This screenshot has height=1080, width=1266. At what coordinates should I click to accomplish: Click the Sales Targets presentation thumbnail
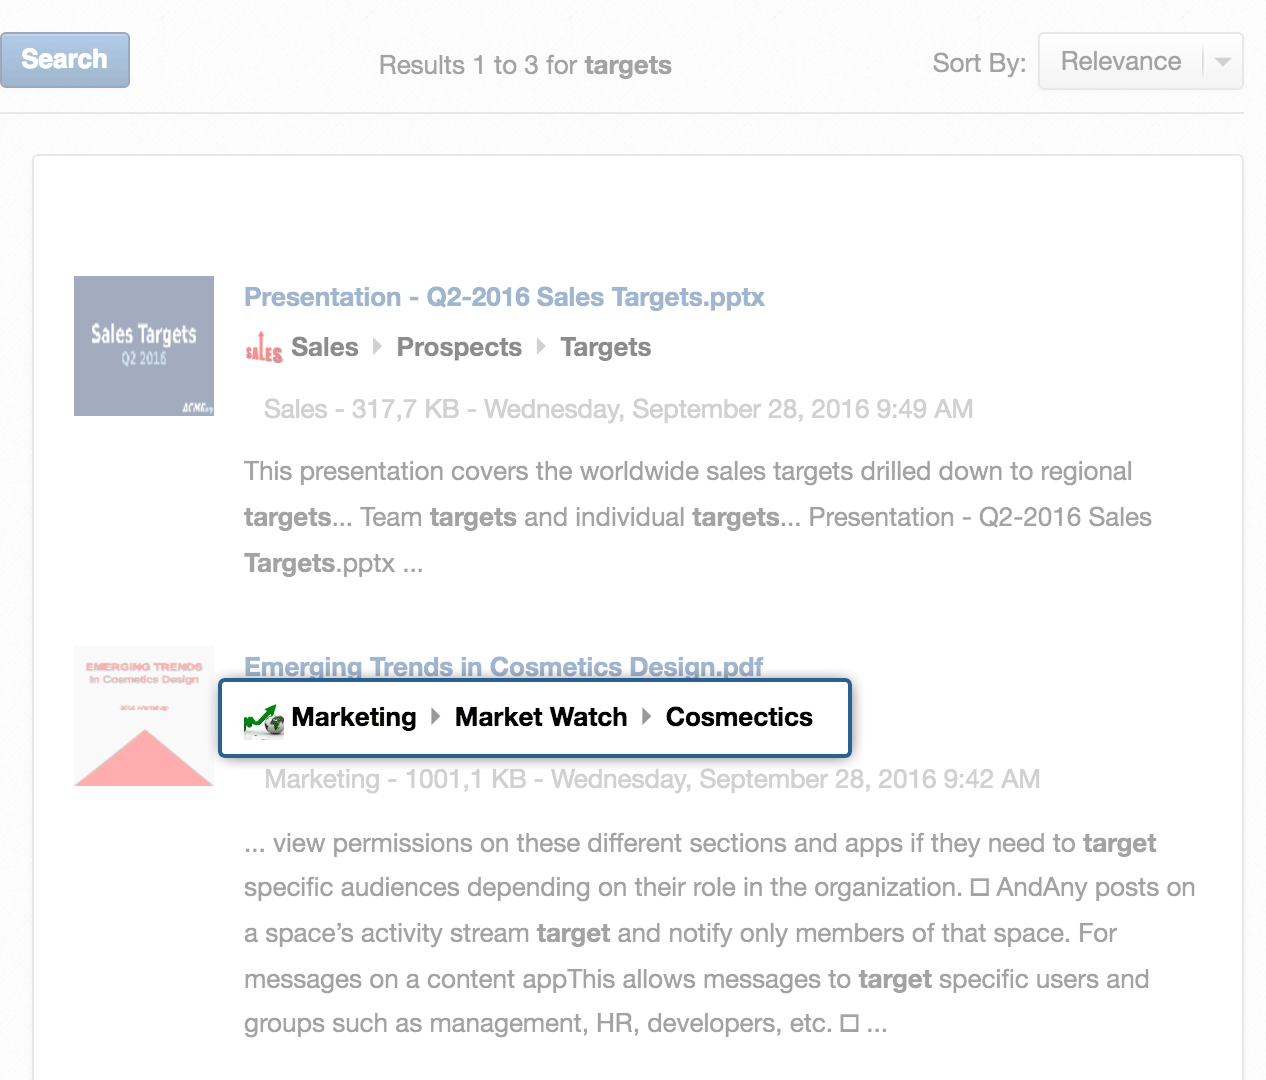(144, 346)
